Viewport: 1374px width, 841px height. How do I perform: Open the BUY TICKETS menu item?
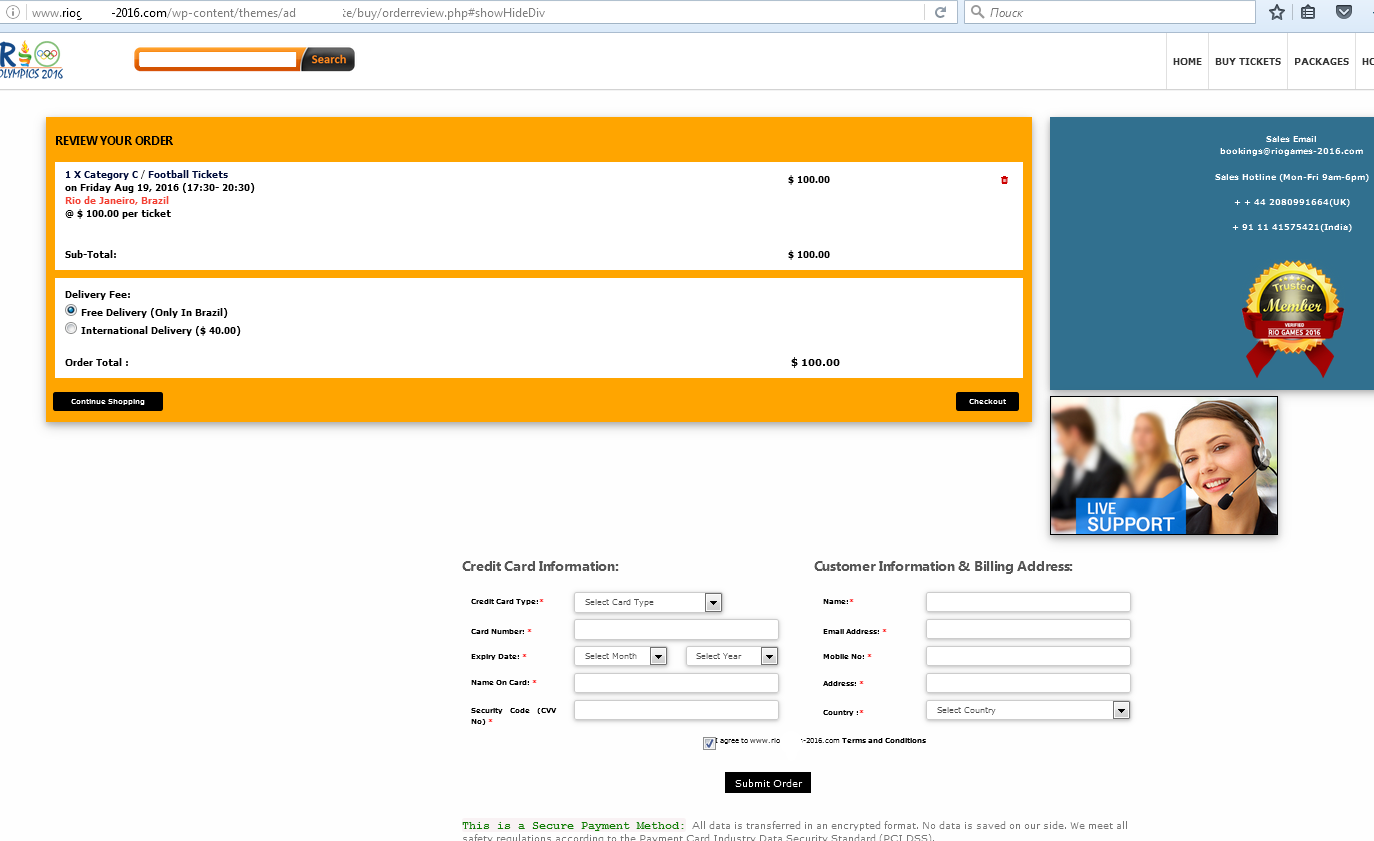click(1248, 62)
